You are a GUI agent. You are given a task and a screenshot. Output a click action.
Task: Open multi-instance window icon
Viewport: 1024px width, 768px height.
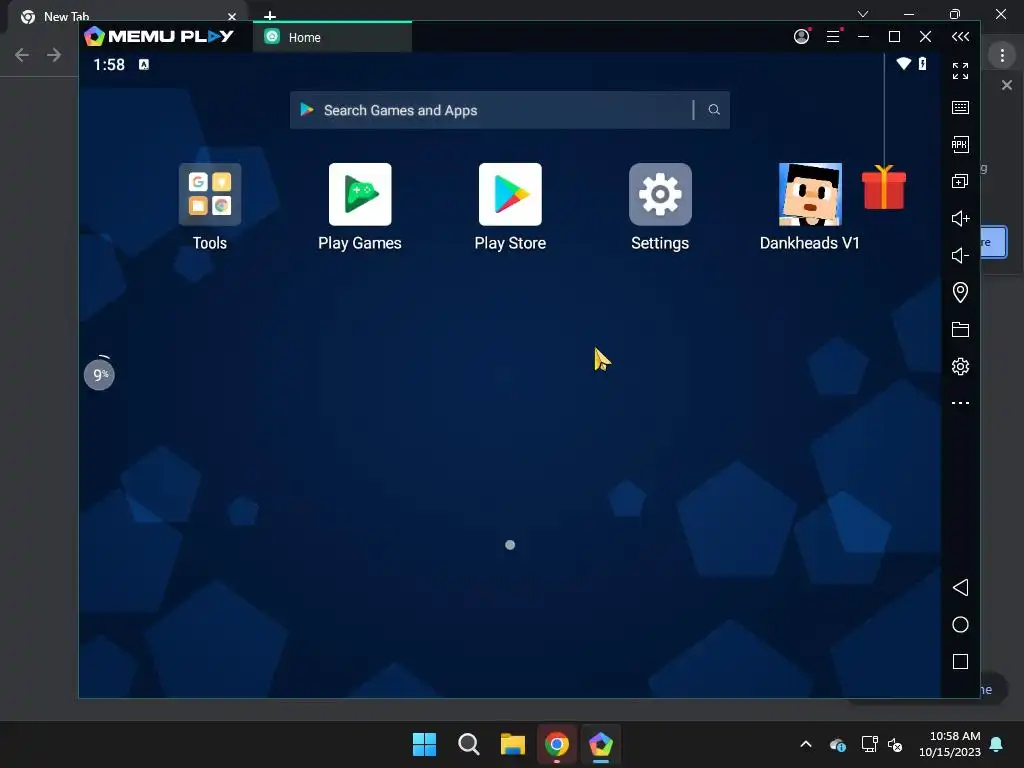[960, 181]
